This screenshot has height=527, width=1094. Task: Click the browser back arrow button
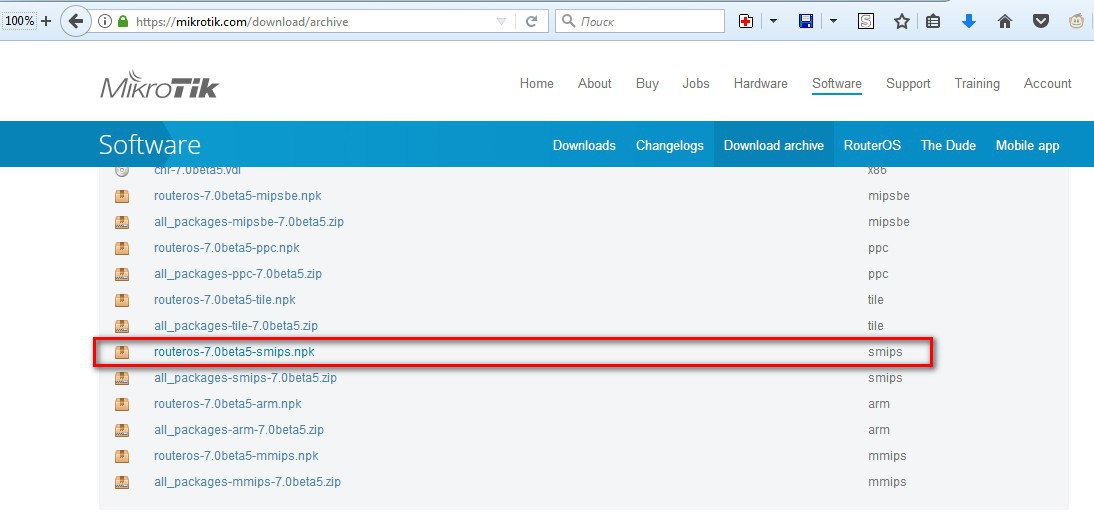(75, 21)
